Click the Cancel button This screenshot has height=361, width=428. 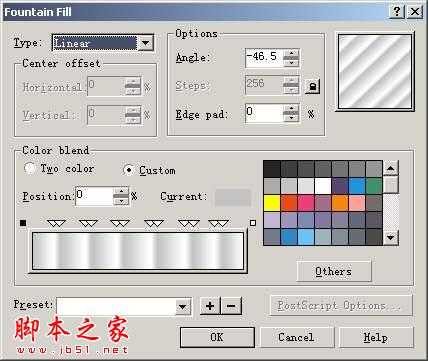pos(296,337)
